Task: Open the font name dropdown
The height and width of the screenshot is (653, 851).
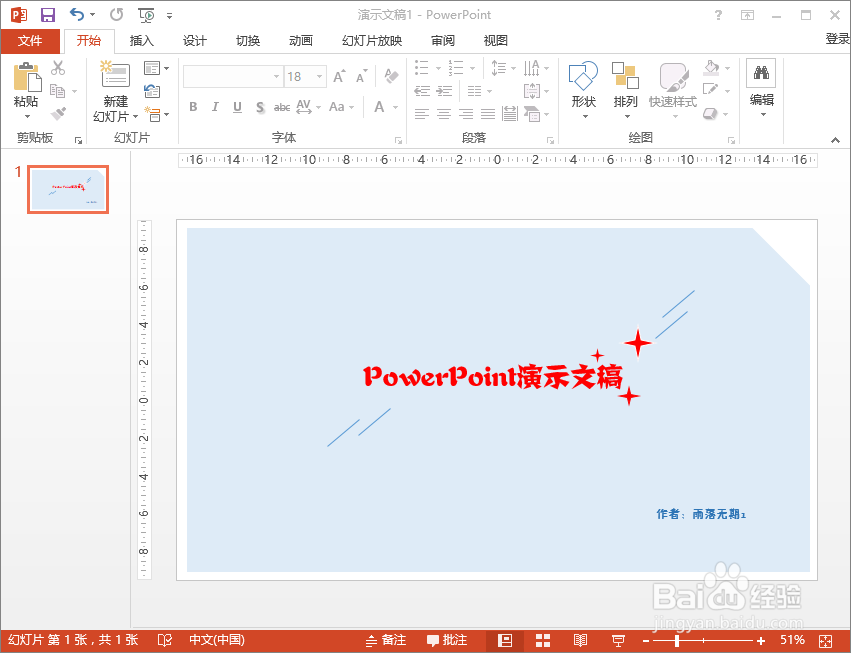Action: click(276, 77)
